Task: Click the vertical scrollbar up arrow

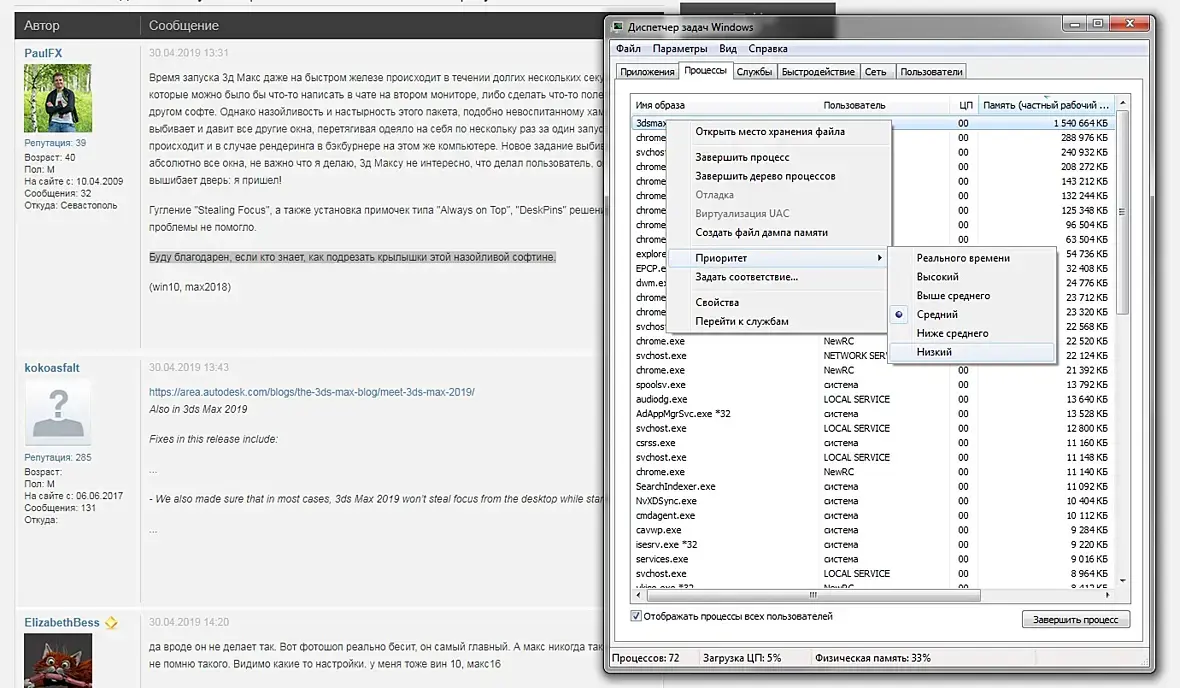Action: click(1123, 102)
